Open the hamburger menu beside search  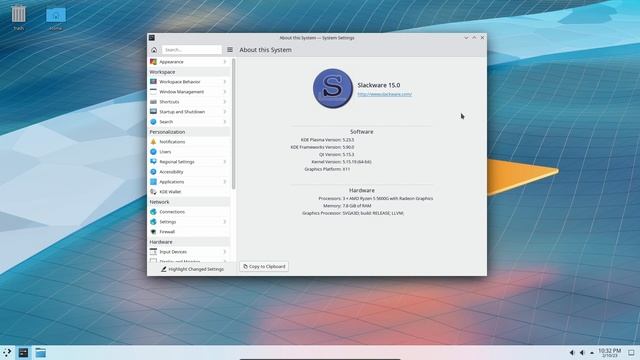(230, 50)
